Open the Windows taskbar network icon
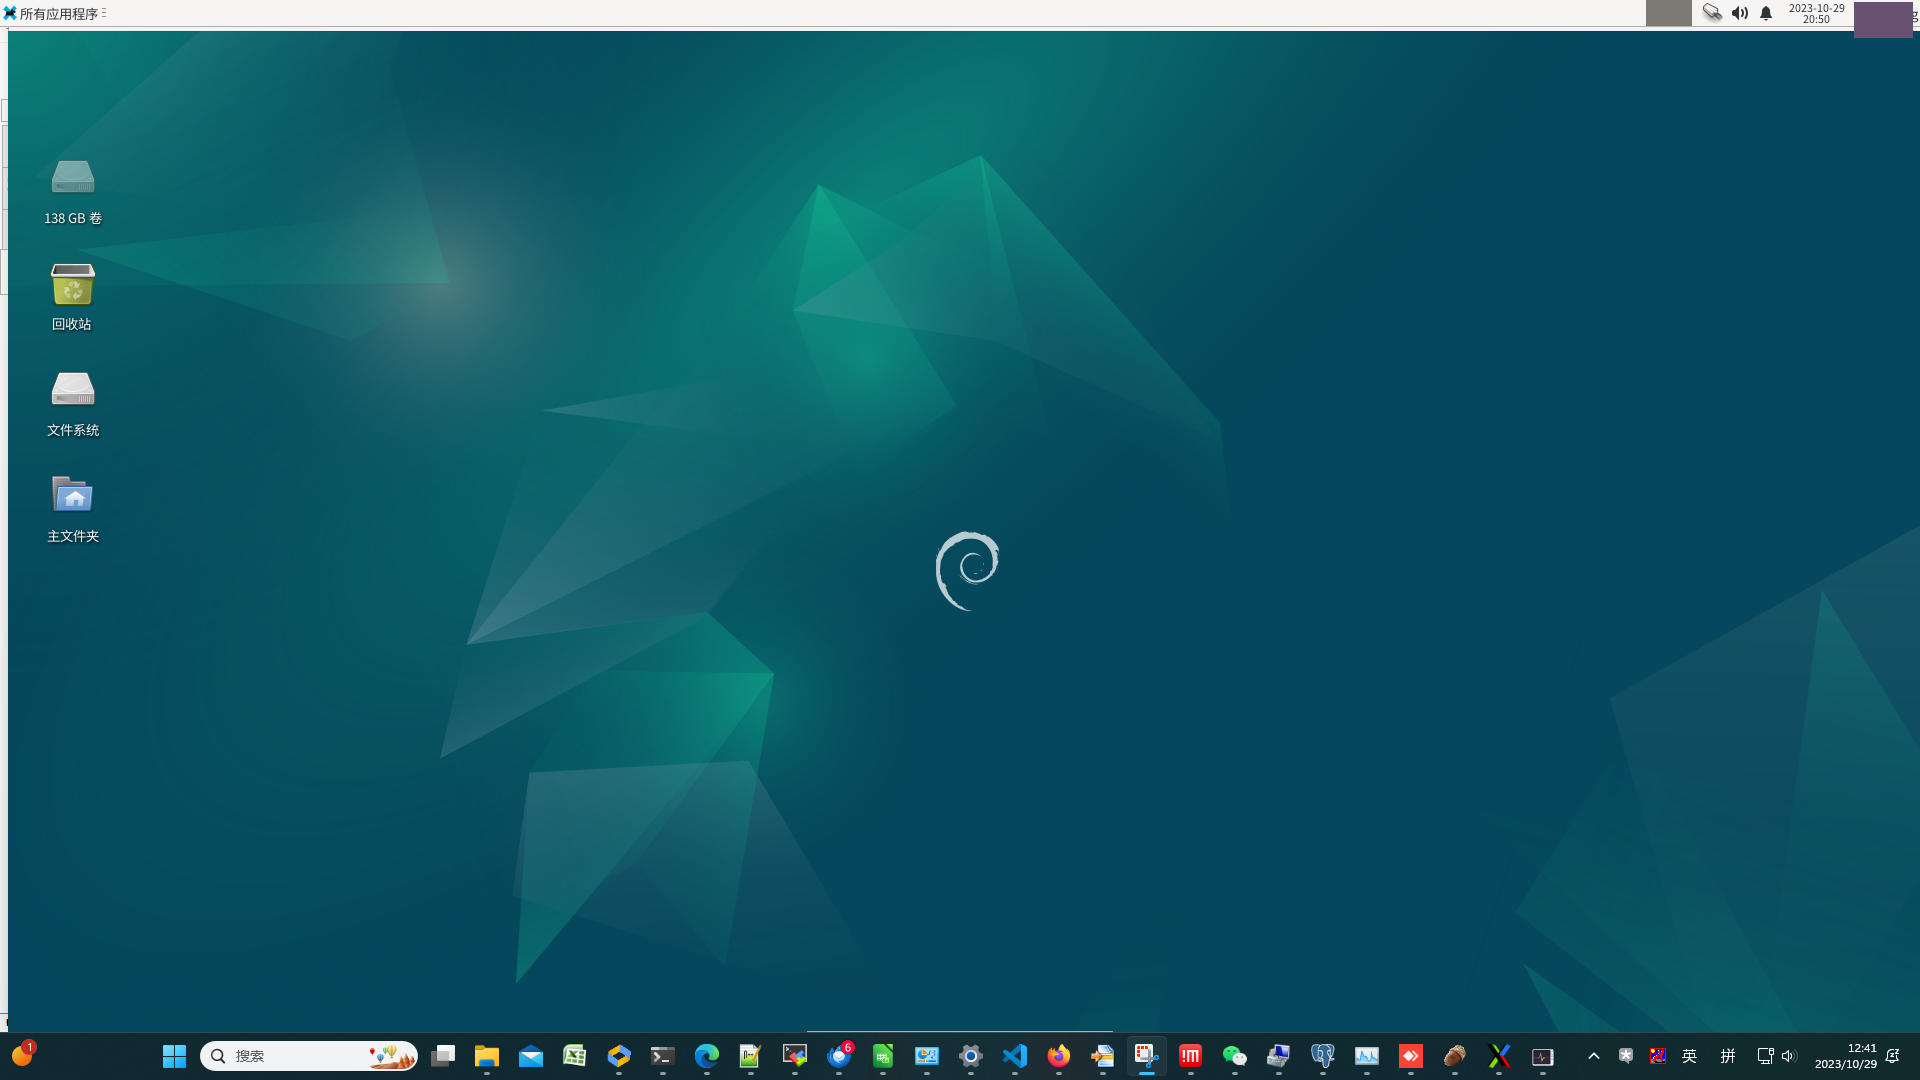 tap(1765, 1056)
